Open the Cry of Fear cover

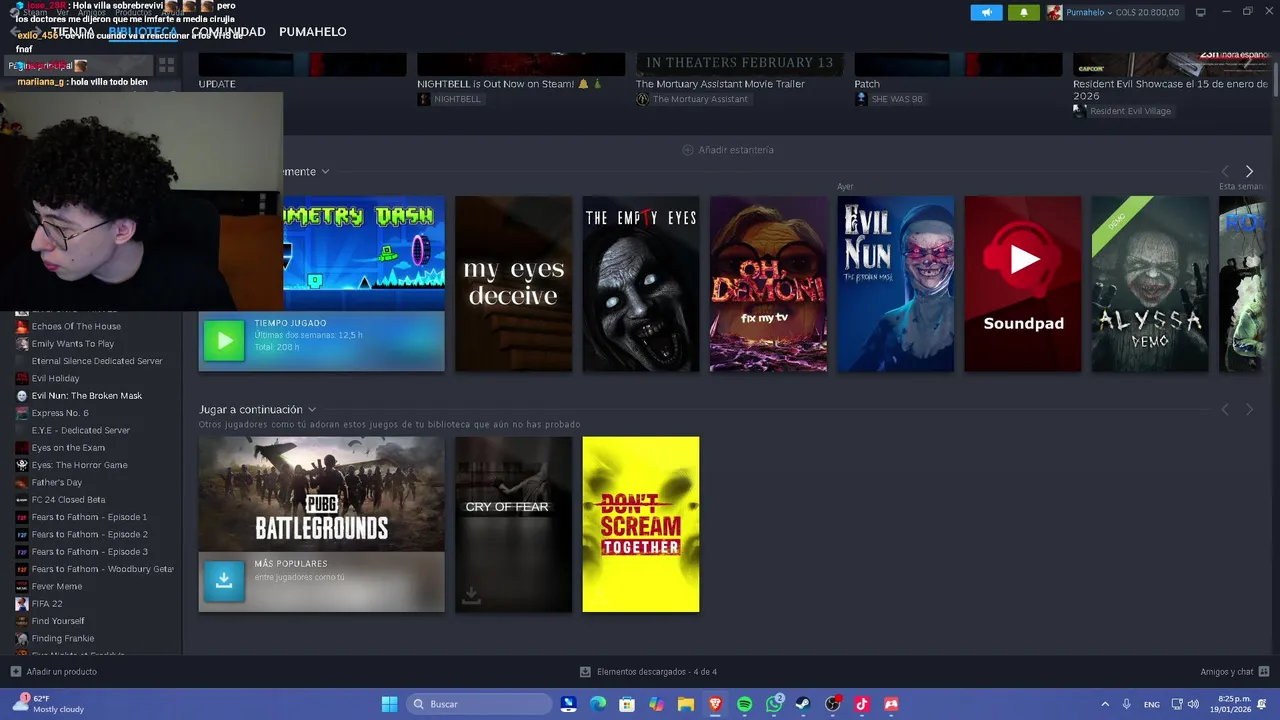pos(514,524)
